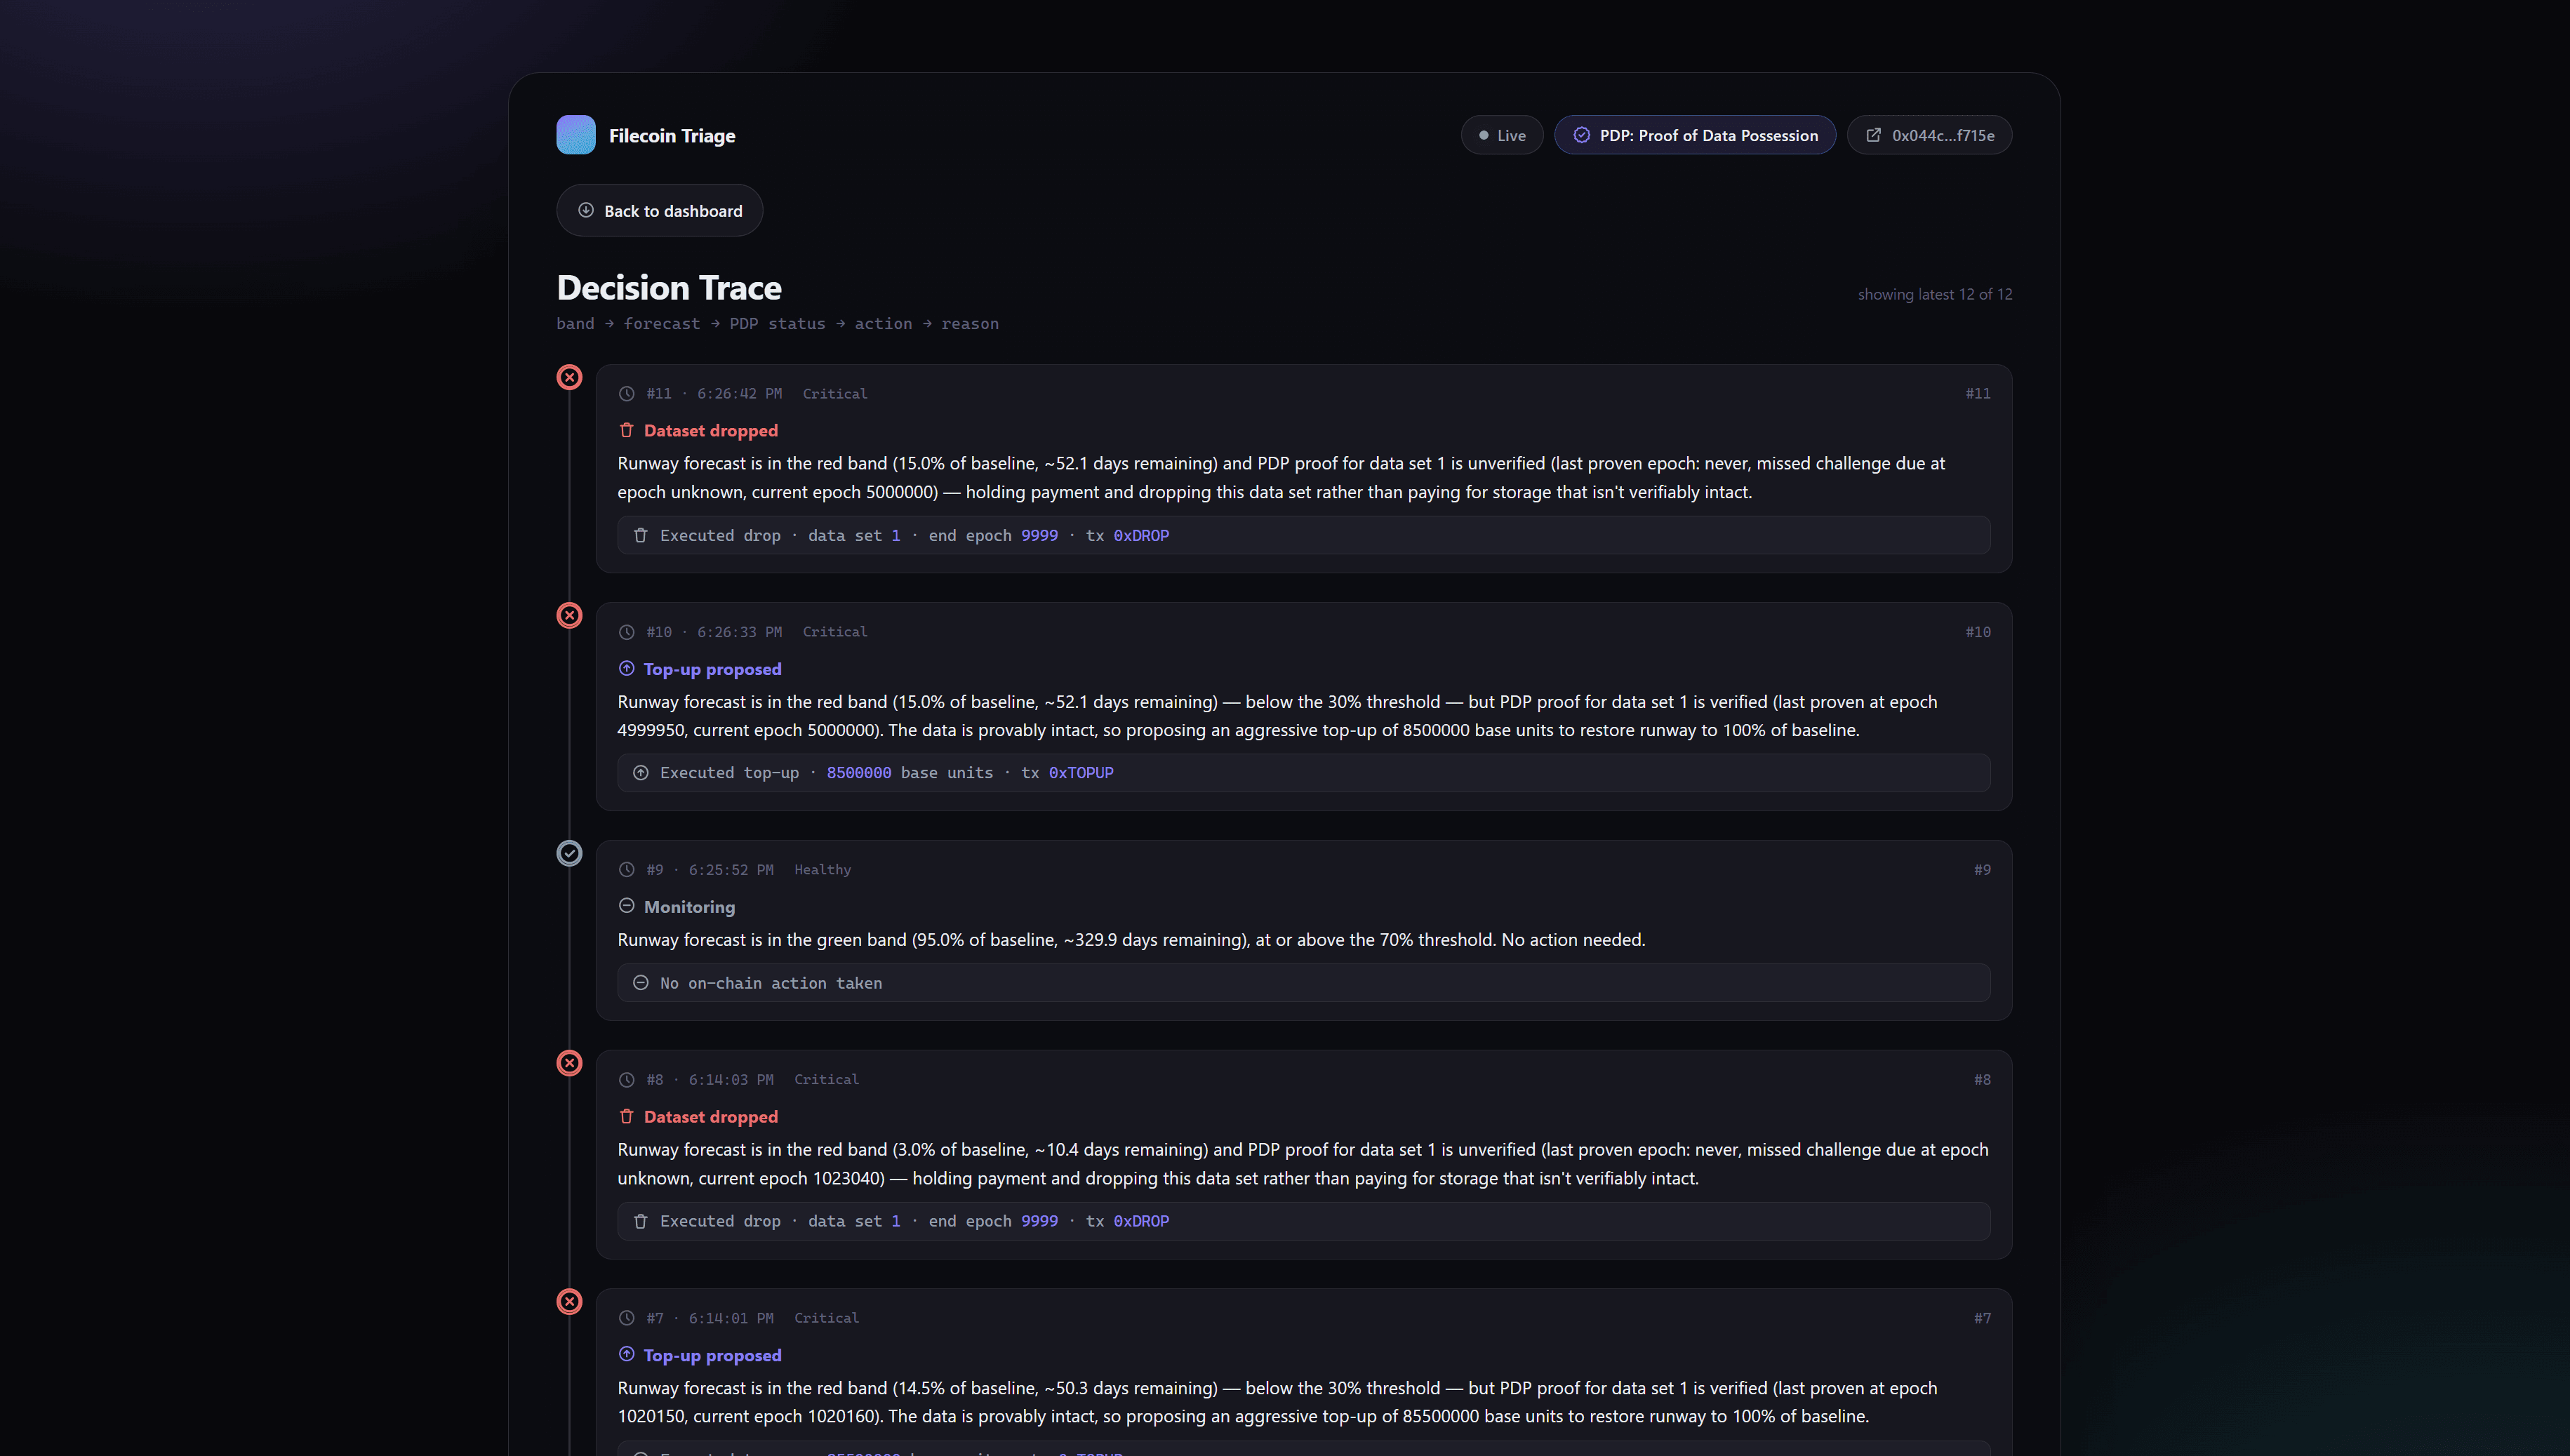Click the Critical label at 6:14:03 PM

(x=827, y=1080)
